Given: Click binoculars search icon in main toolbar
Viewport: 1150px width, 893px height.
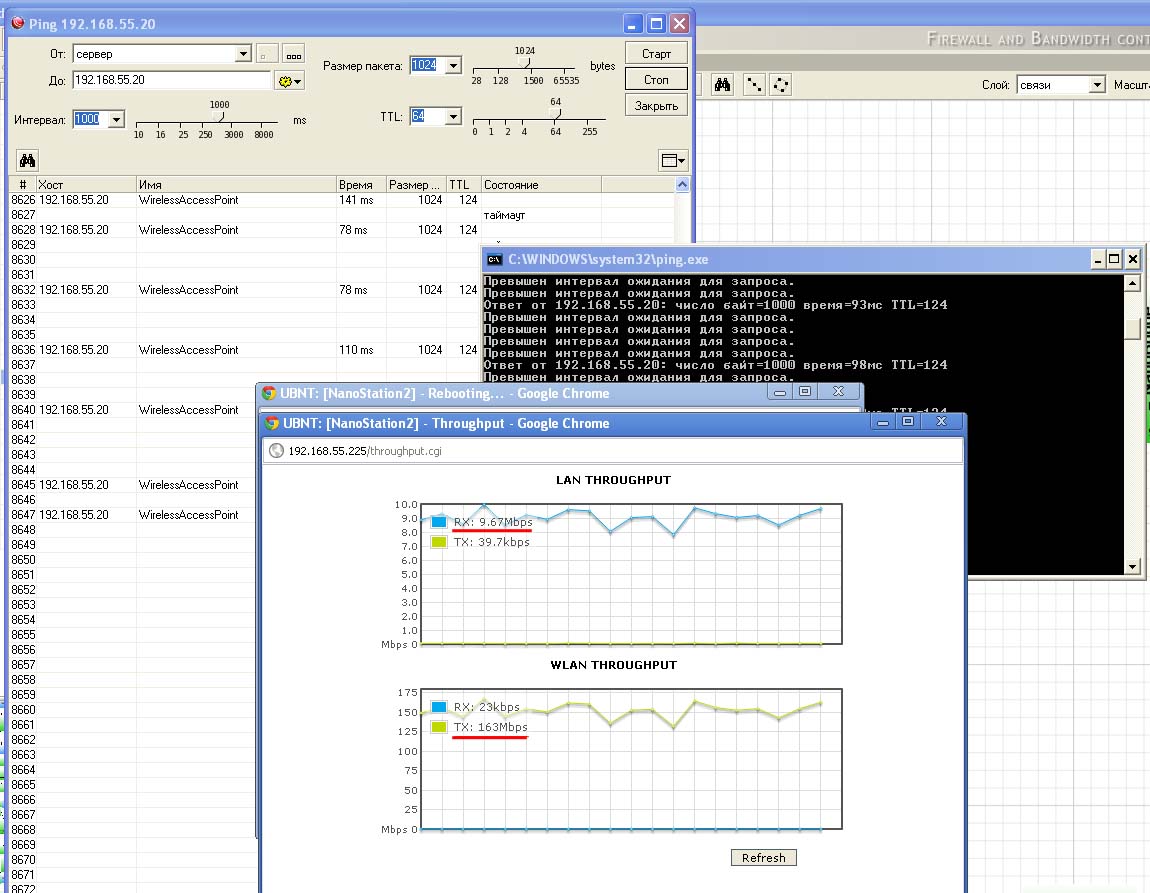Looking at the screenshot, I should 724,85.
